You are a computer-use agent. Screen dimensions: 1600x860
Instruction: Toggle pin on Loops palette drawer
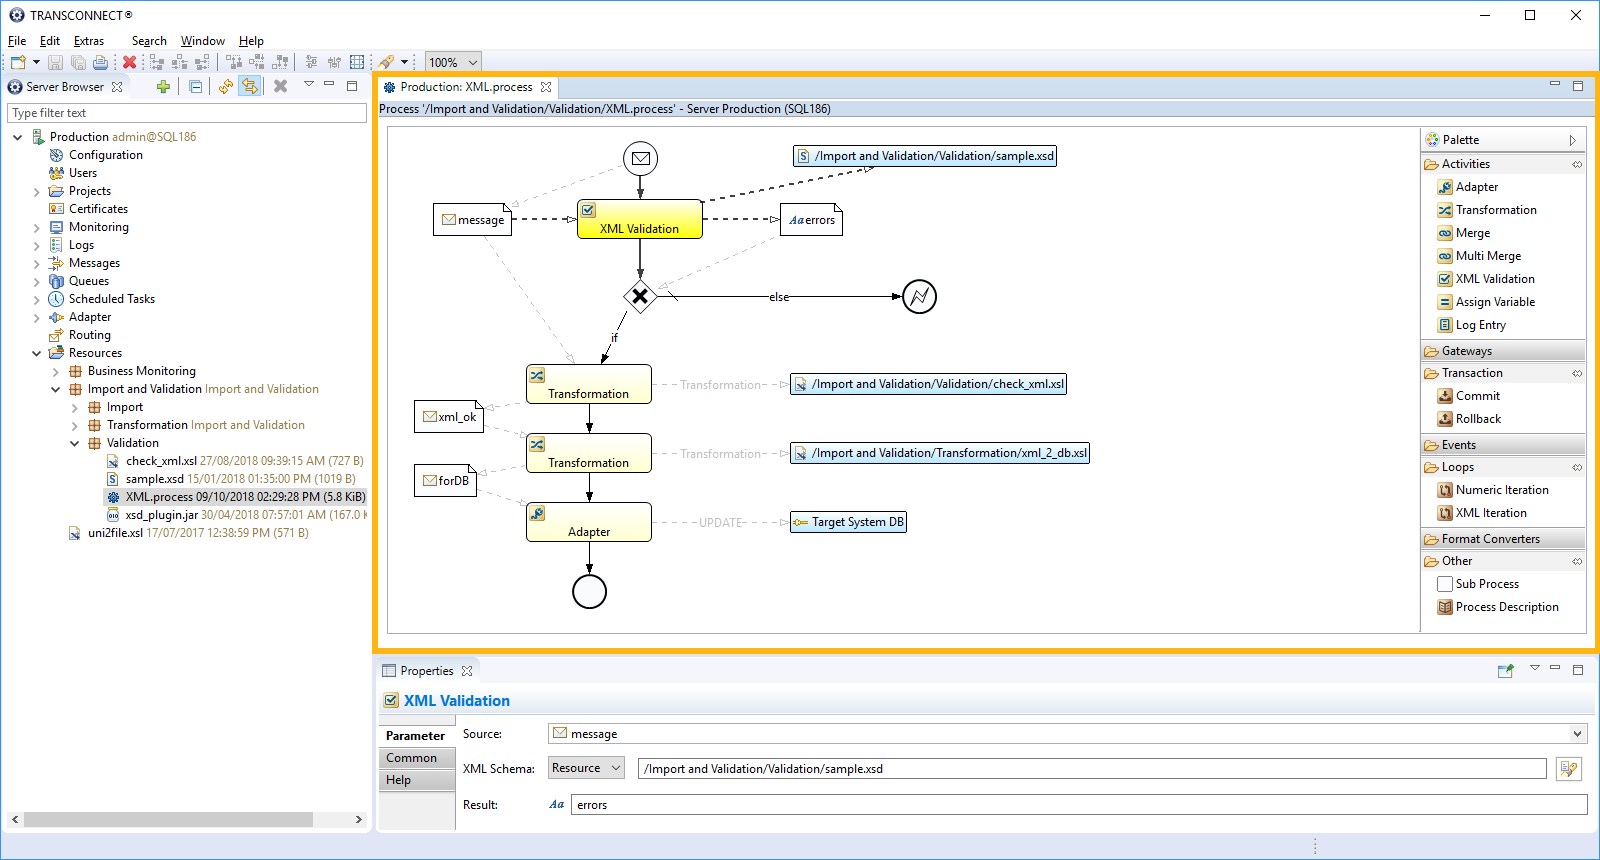(x=1577, y=467)
